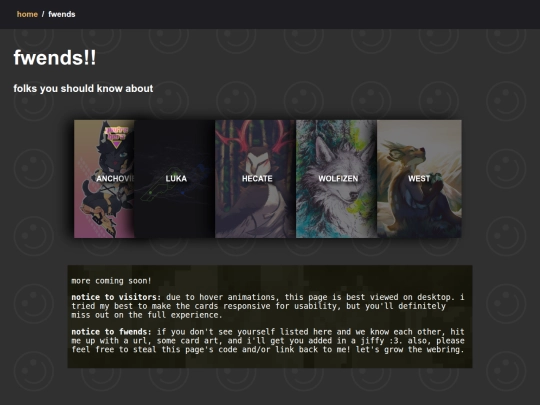
Task: Go to the home breadcrumb link
Action: pos(27,14)
